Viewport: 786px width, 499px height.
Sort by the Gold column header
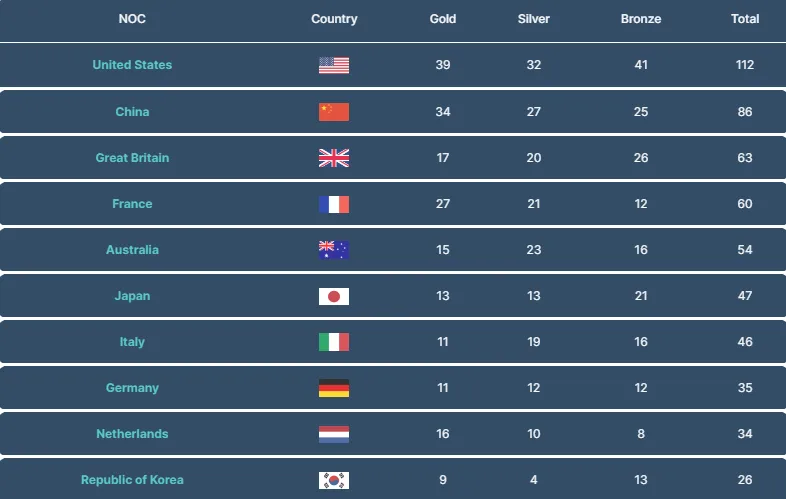[443, 19]
